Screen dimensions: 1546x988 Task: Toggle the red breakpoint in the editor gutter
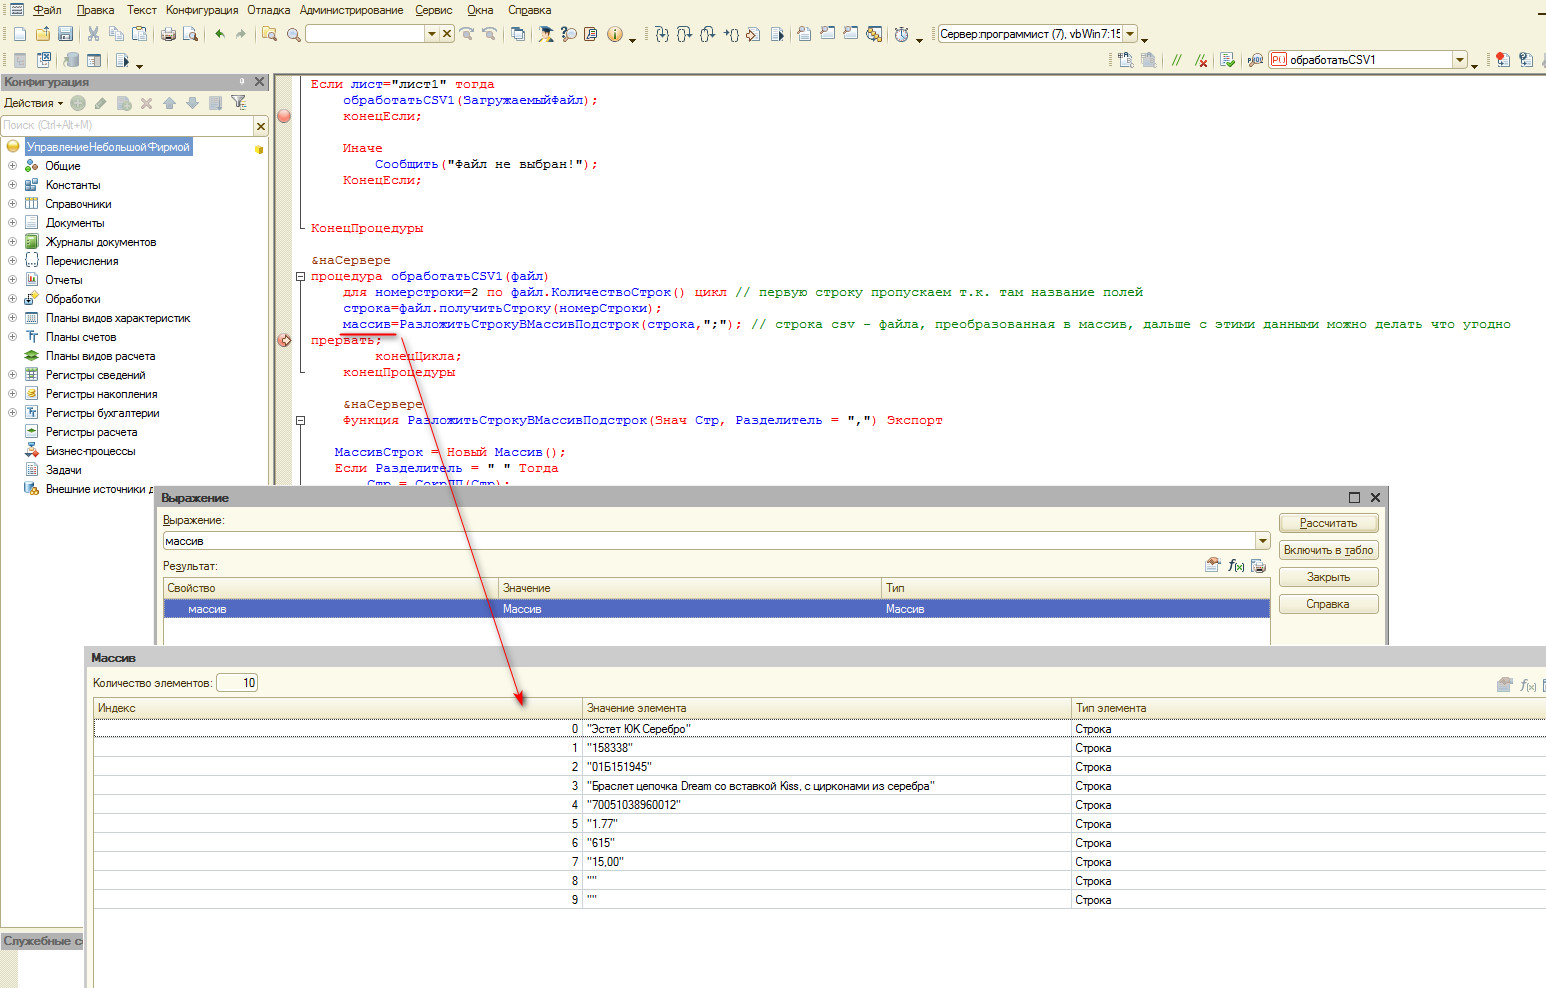click(284, 116)
